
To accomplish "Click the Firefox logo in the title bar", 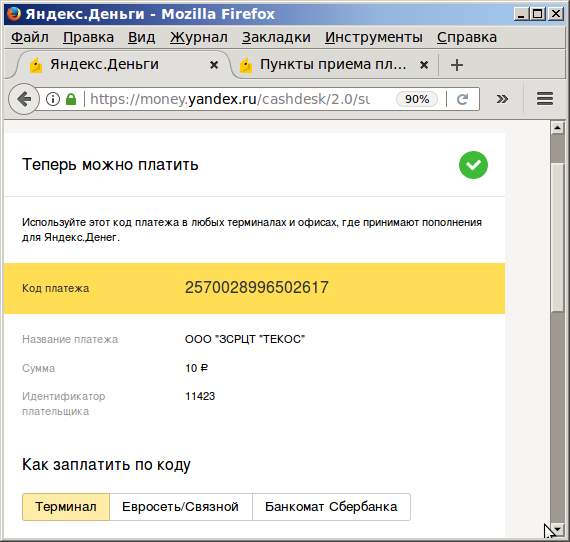I will point(14,13).
